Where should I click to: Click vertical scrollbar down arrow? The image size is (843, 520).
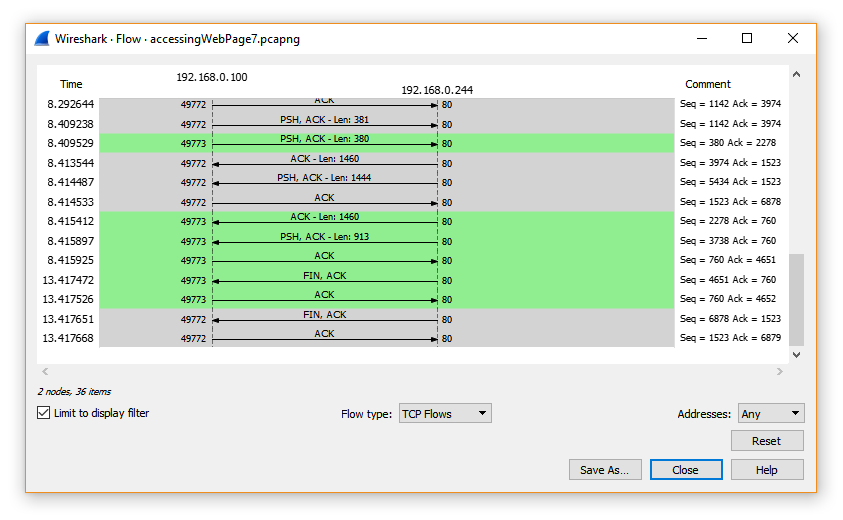point(796,354)
